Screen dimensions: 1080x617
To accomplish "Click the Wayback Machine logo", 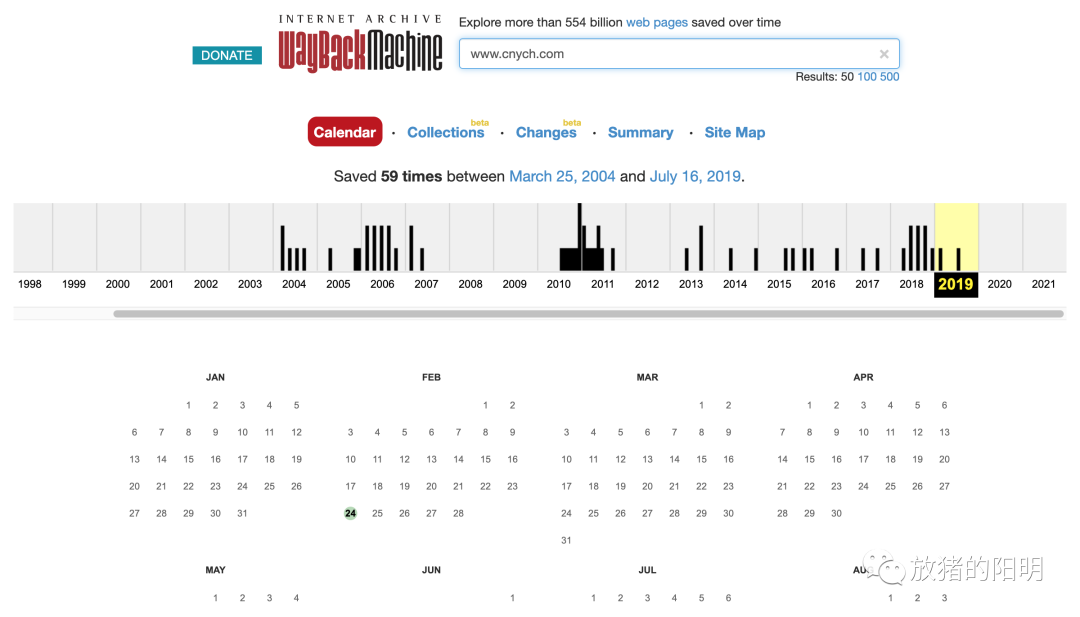I will (x=360, y=43).
